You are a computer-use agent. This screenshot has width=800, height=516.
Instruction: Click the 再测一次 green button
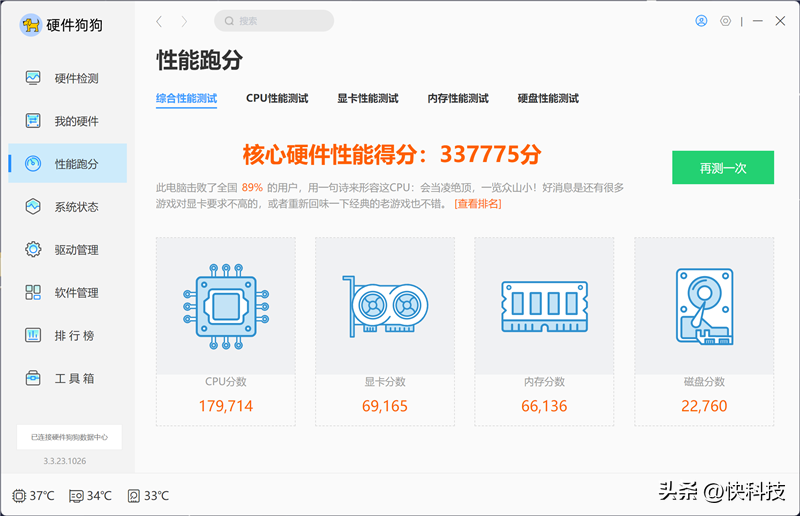[723, 167]
